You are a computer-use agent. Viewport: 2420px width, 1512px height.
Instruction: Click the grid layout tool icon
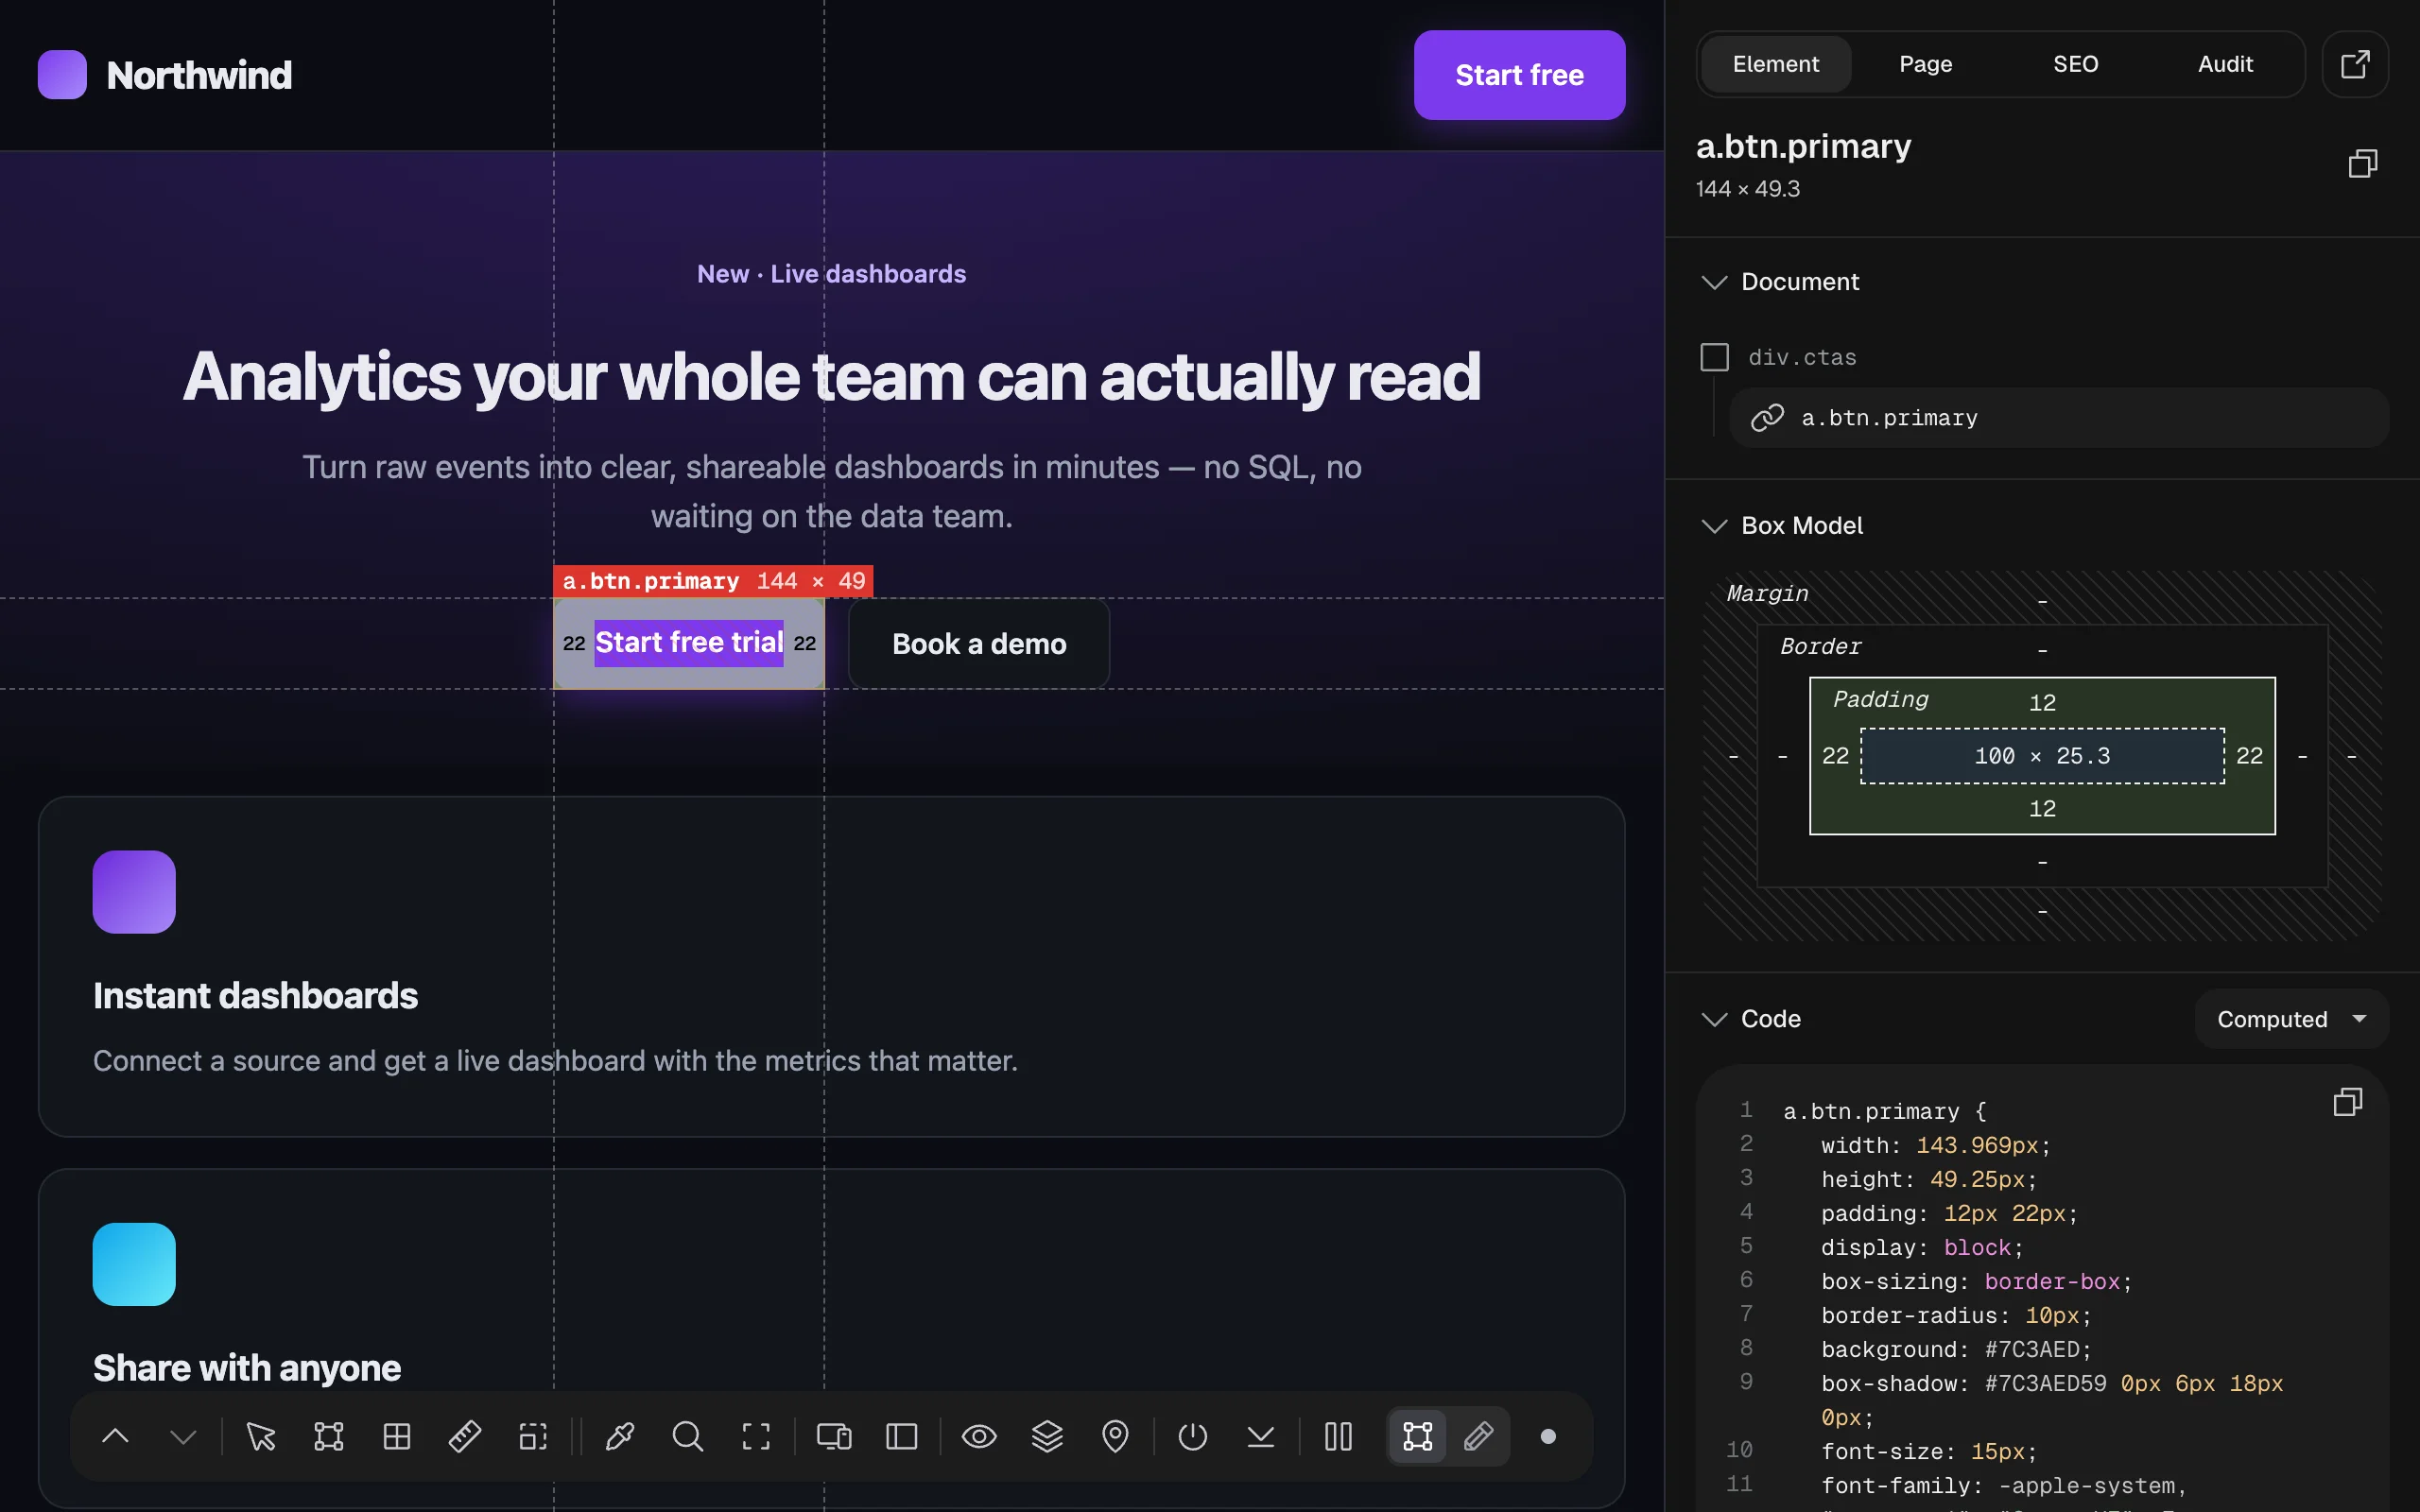coord(397,1437)
